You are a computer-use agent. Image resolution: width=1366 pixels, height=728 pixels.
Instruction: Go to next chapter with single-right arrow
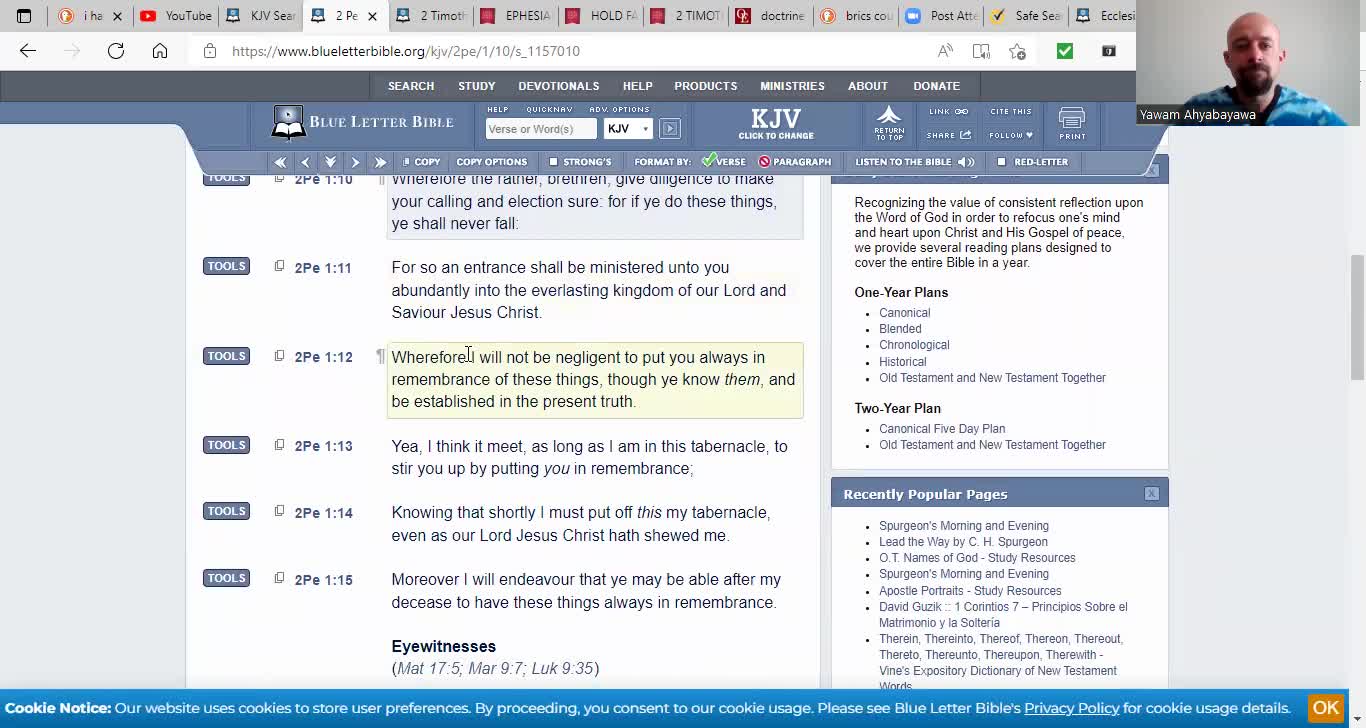(355, 162)
